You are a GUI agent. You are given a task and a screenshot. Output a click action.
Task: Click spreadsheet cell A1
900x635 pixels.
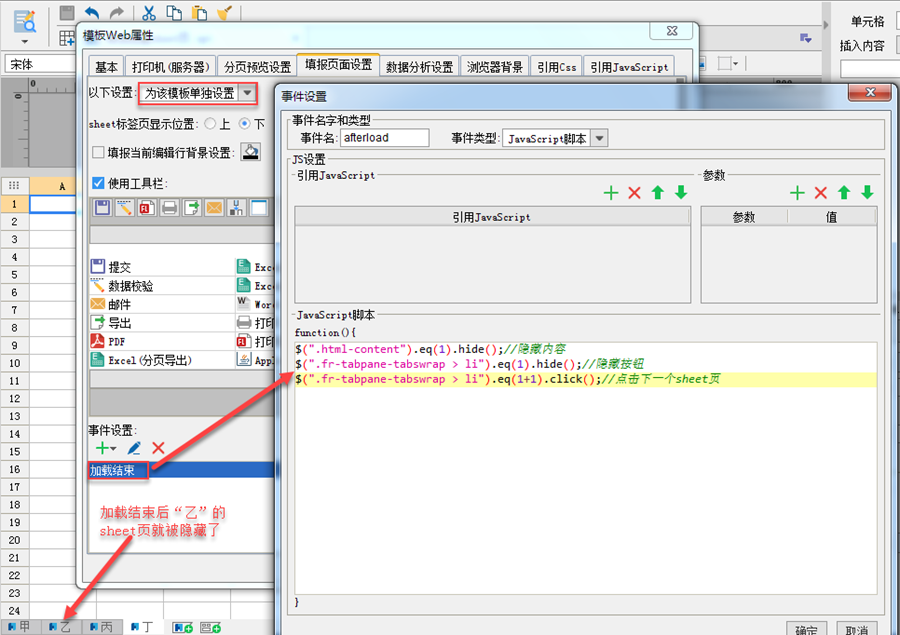tap(53, 204)
